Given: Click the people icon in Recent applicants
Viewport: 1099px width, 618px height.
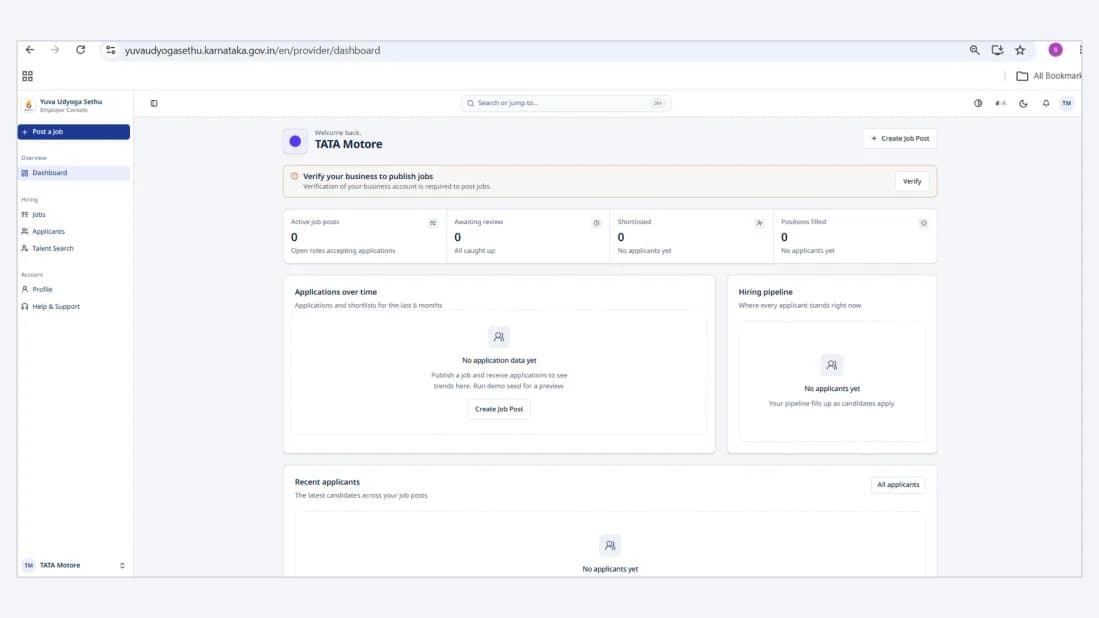Looking at the screenshot, I should 610,545.
